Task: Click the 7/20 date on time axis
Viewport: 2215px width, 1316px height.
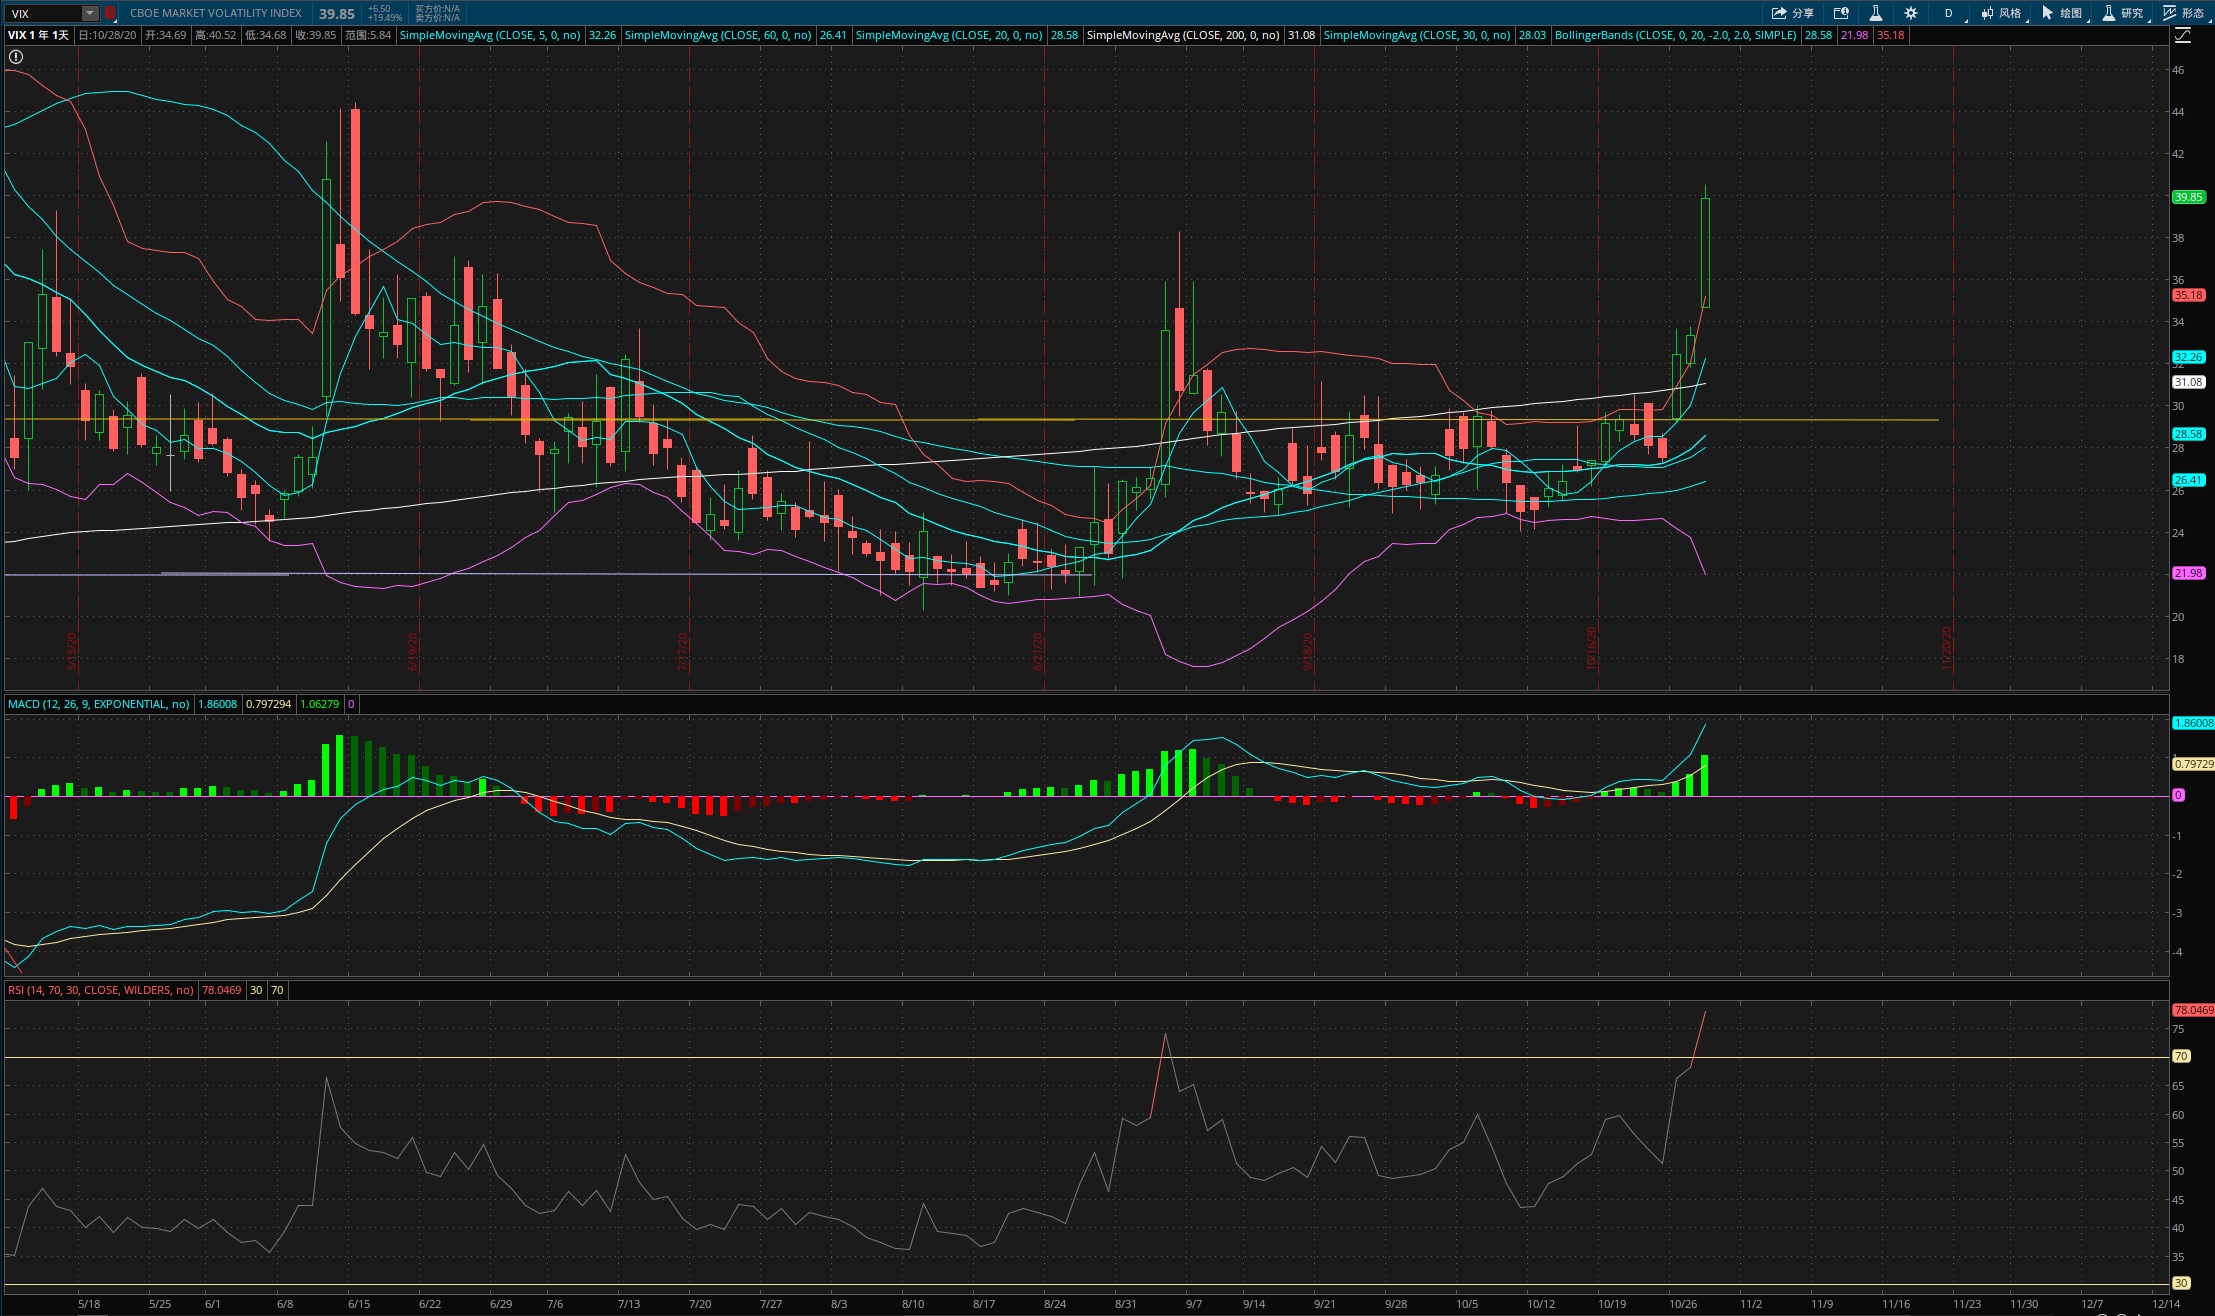Action: pyautogui.click(x=700, y=1304)
